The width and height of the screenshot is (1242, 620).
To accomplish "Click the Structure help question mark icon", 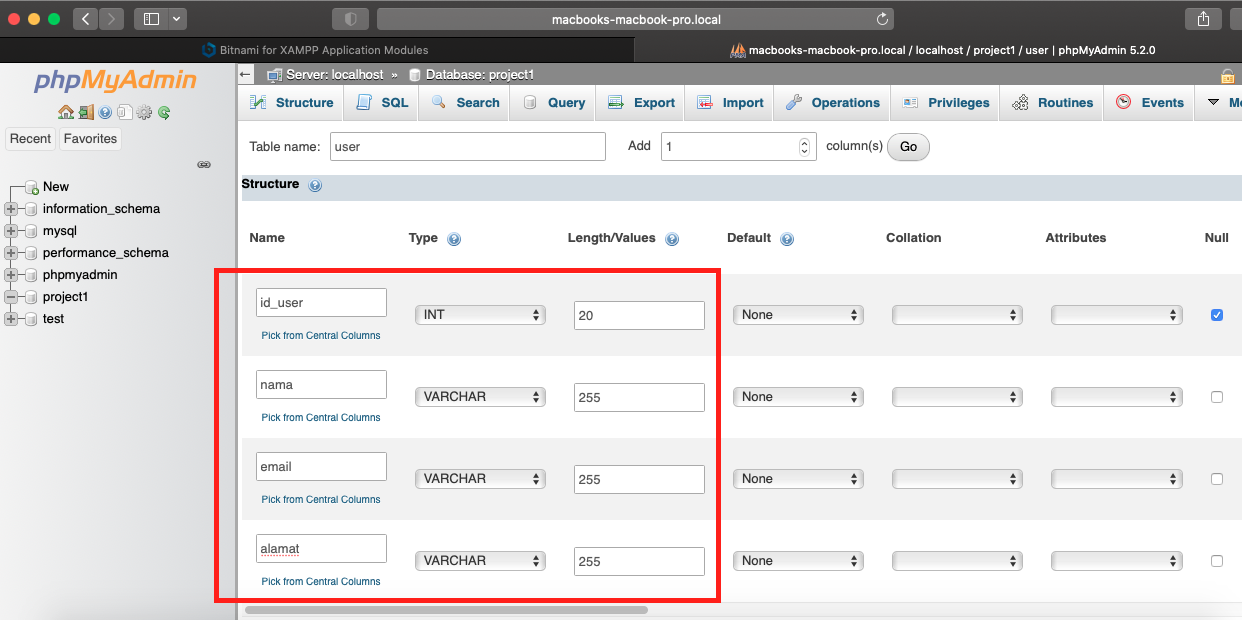I will pyautogui.click(x=315, y=184).
